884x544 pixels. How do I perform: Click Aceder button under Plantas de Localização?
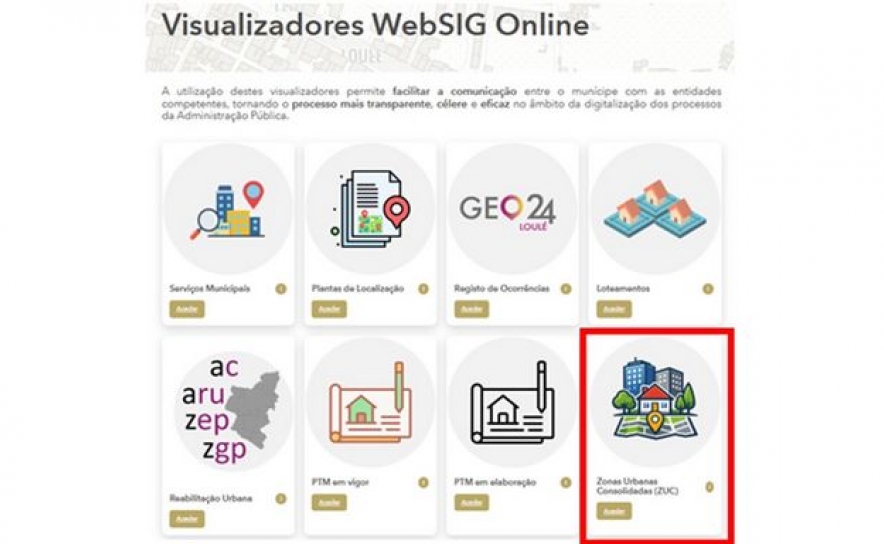(329, 309)
